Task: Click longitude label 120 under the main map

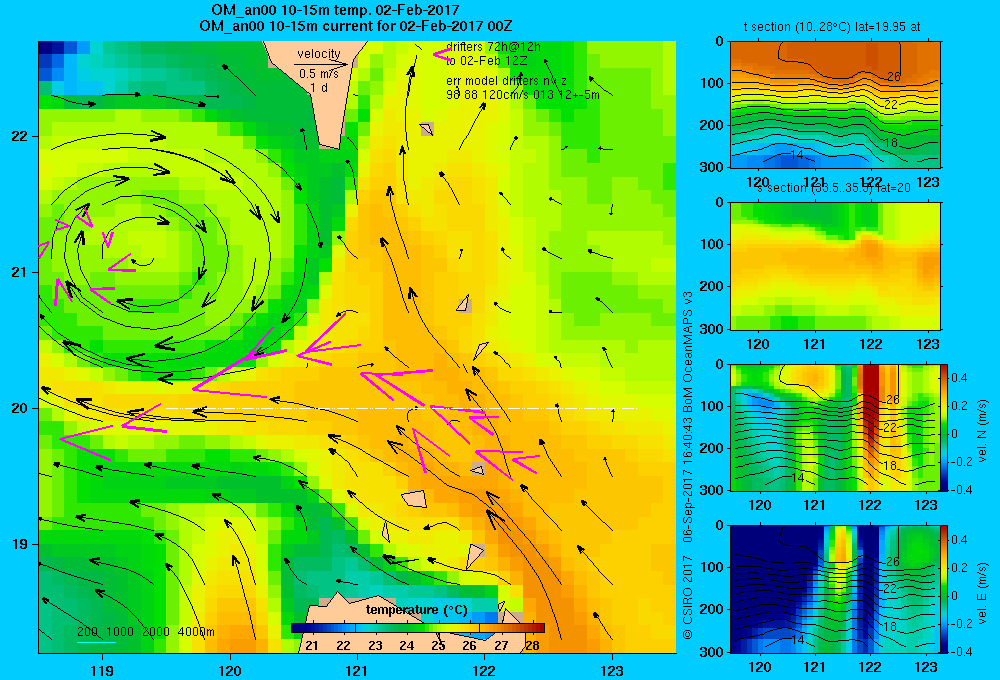Action: pyautogui.click(x=230, y=670)
